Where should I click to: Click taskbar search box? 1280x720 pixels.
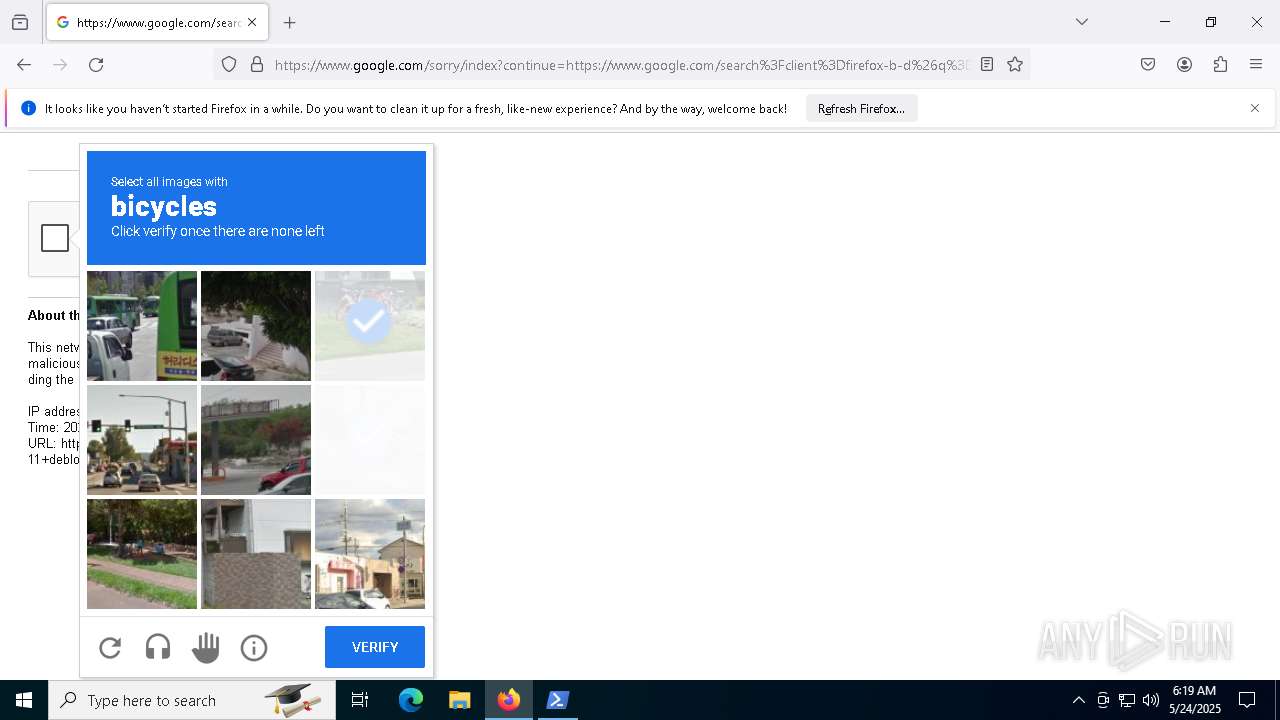tap(192, 700)
